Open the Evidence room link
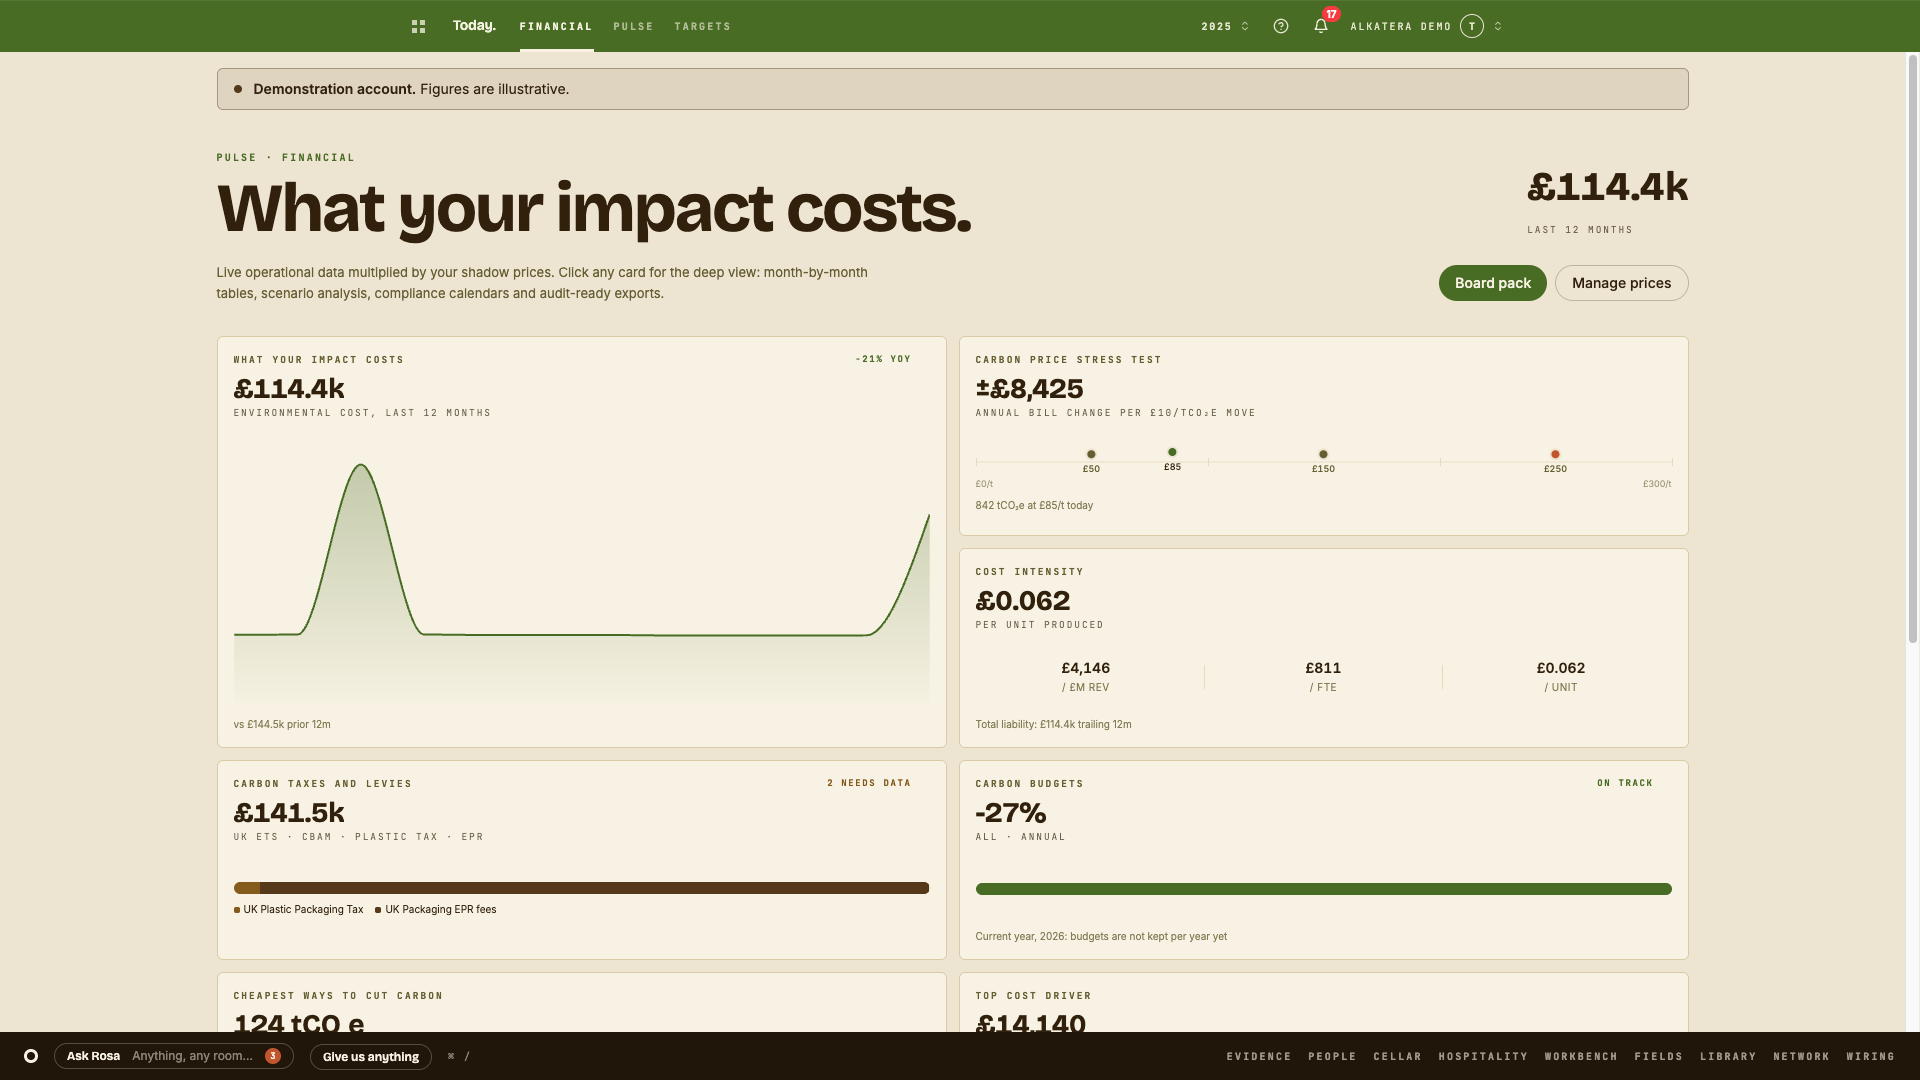This screenshot has width=1920, height=1080. pyautogui.click(x=1259, y=1057)
